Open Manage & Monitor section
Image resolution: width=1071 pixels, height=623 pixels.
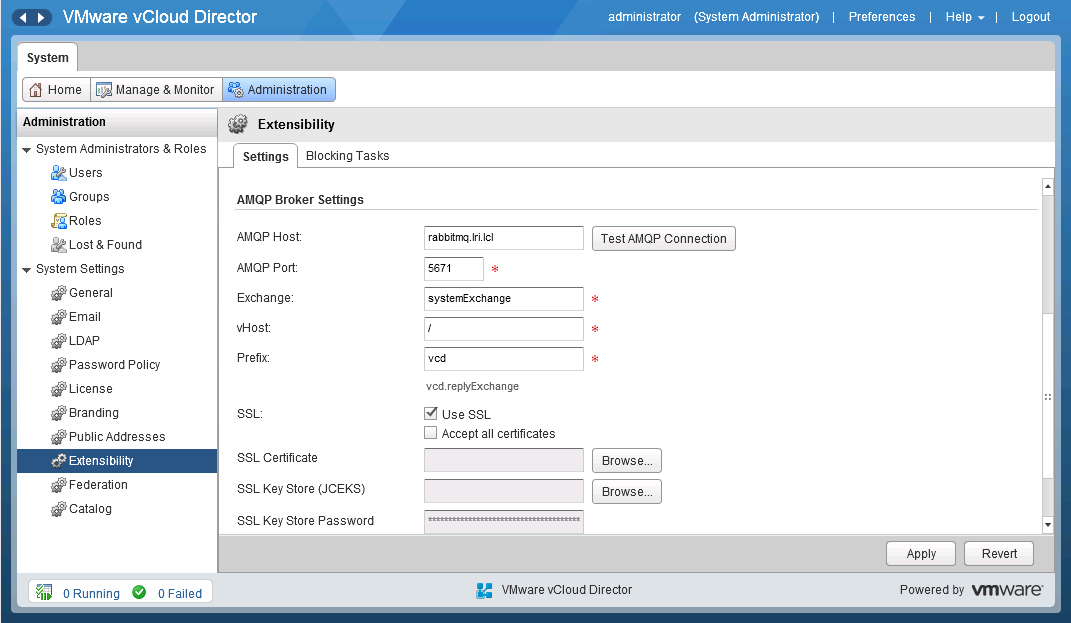point(156,89)
